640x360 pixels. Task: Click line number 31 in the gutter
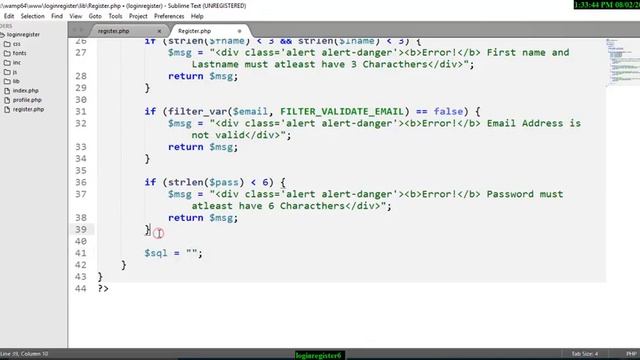(x=81, y=111)
